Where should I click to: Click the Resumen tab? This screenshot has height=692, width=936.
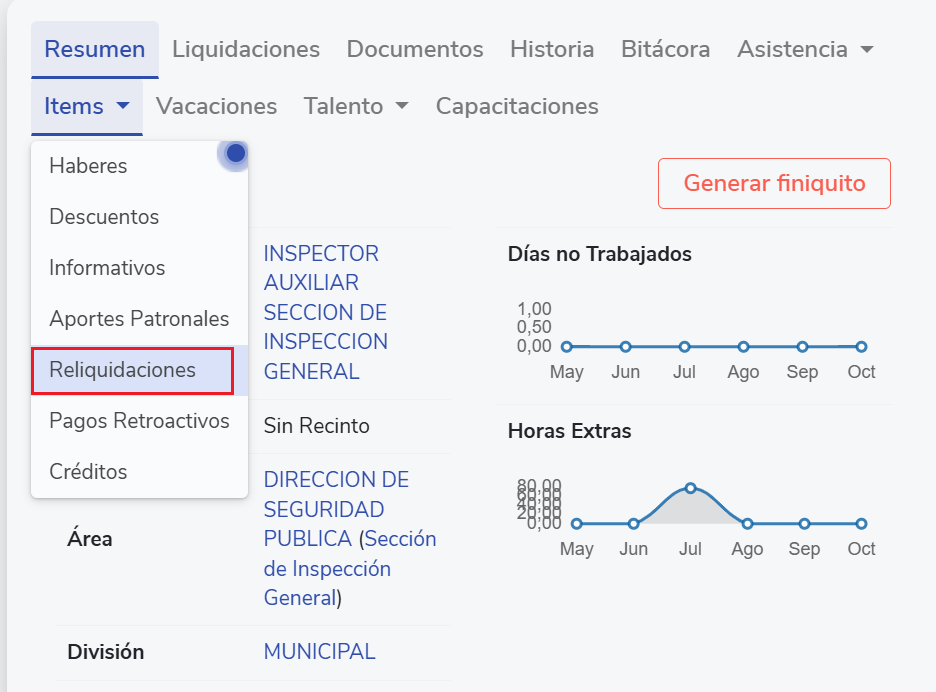tap(95, 49)
